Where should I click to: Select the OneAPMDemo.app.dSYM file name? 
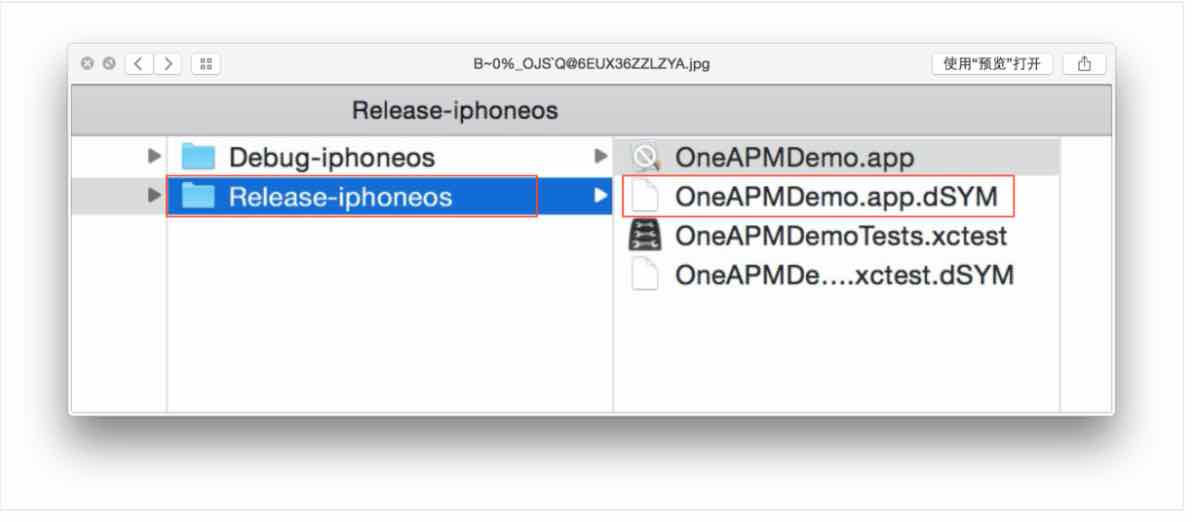point(835,197)
